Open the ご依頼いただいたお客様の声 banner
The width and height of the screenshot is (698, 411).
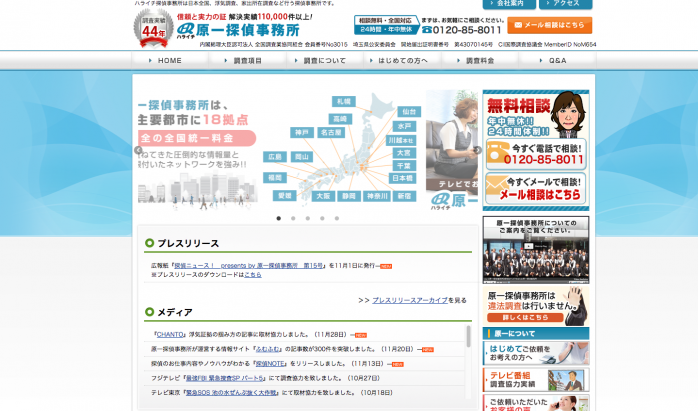tap(536, 403)
